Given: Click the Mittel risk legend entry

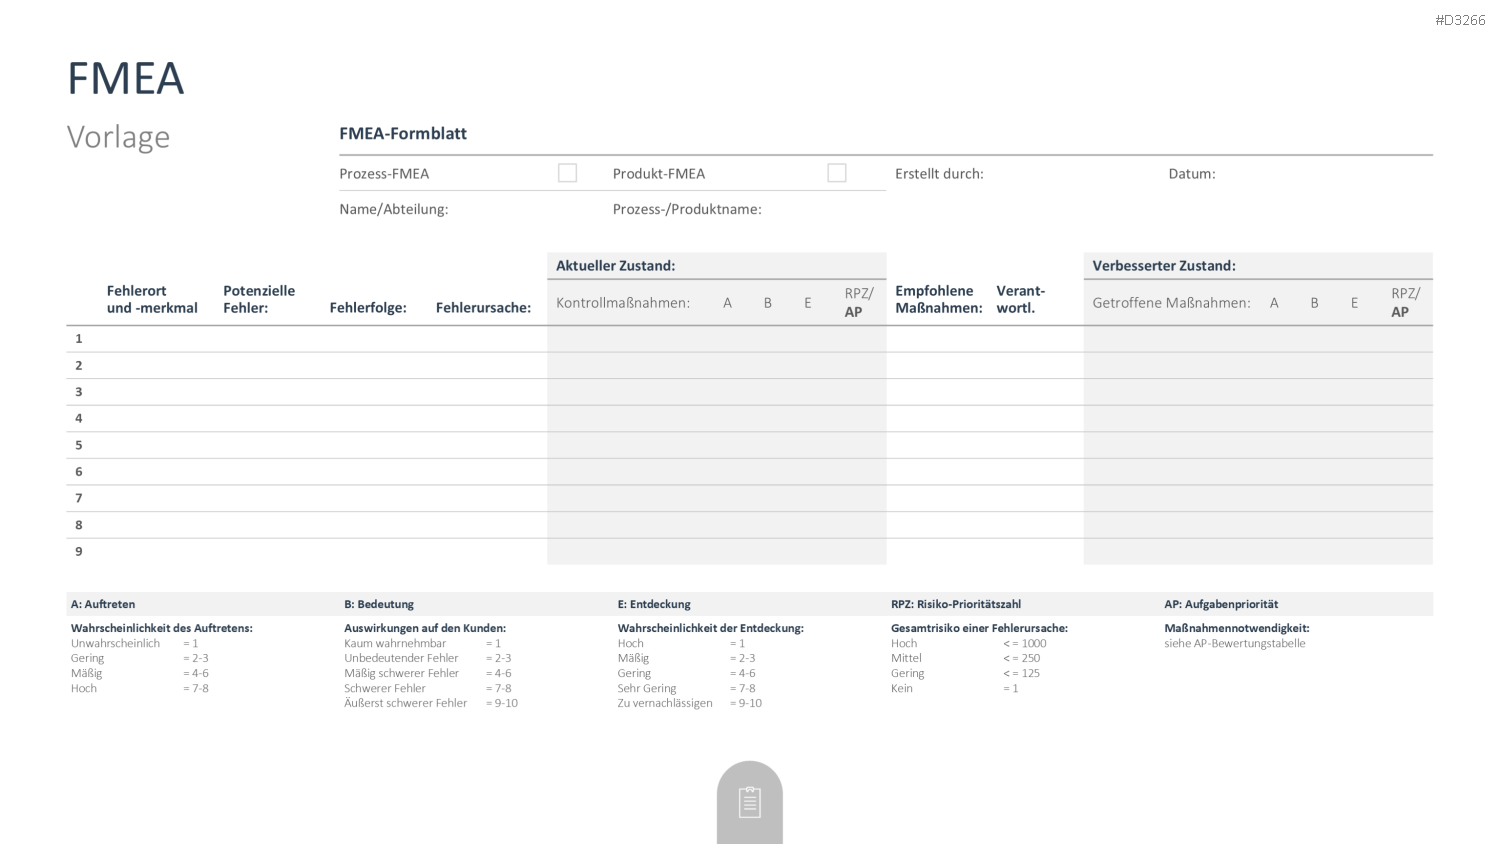Looking at the screenshot, I should tap(906, 658).
